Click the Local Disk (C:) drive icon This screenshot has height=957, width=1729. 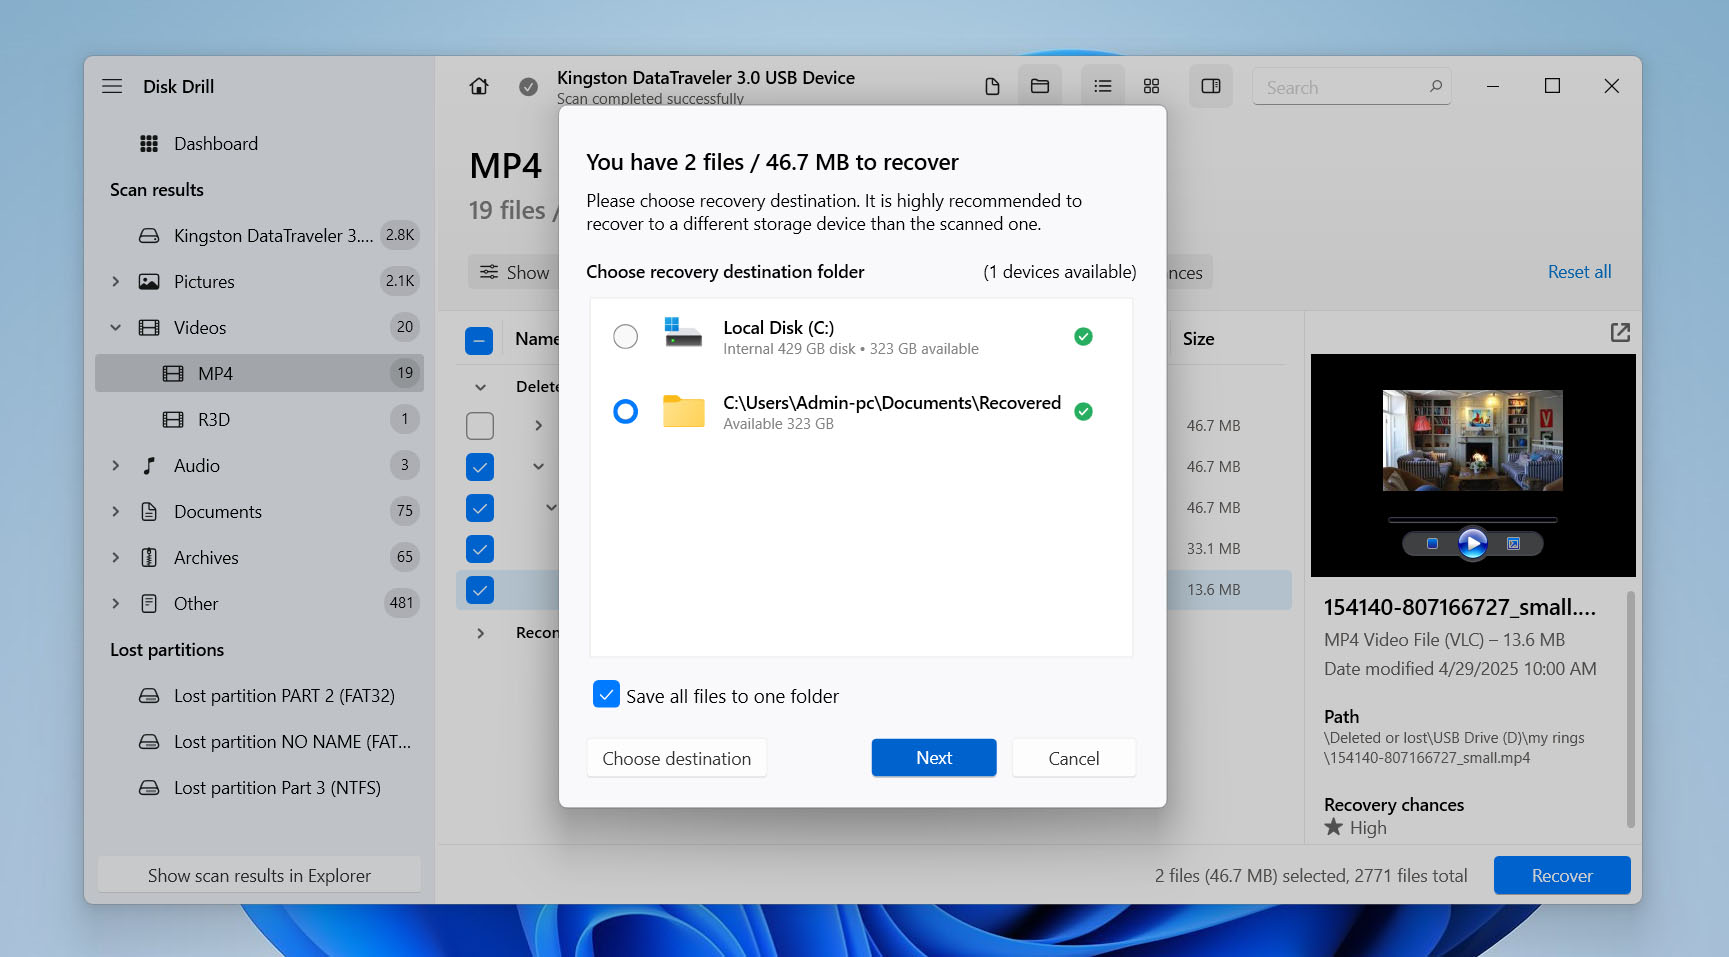pyautogui.click(x=683, y=332)
